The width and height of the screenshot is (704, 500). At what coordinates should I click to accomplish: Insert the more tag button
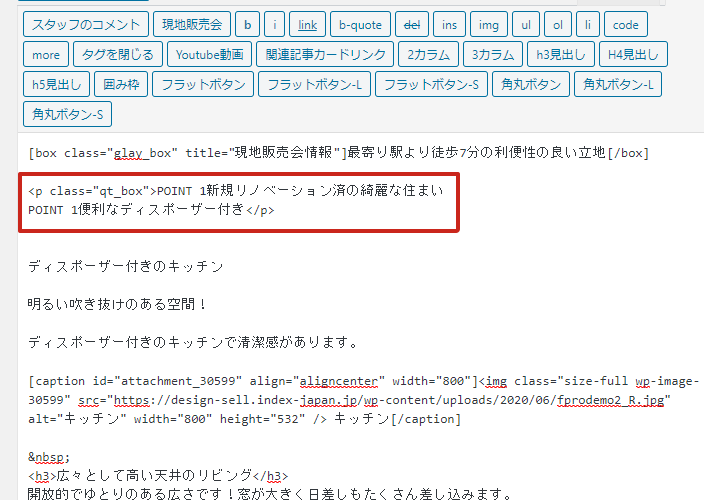coord(46,54)
